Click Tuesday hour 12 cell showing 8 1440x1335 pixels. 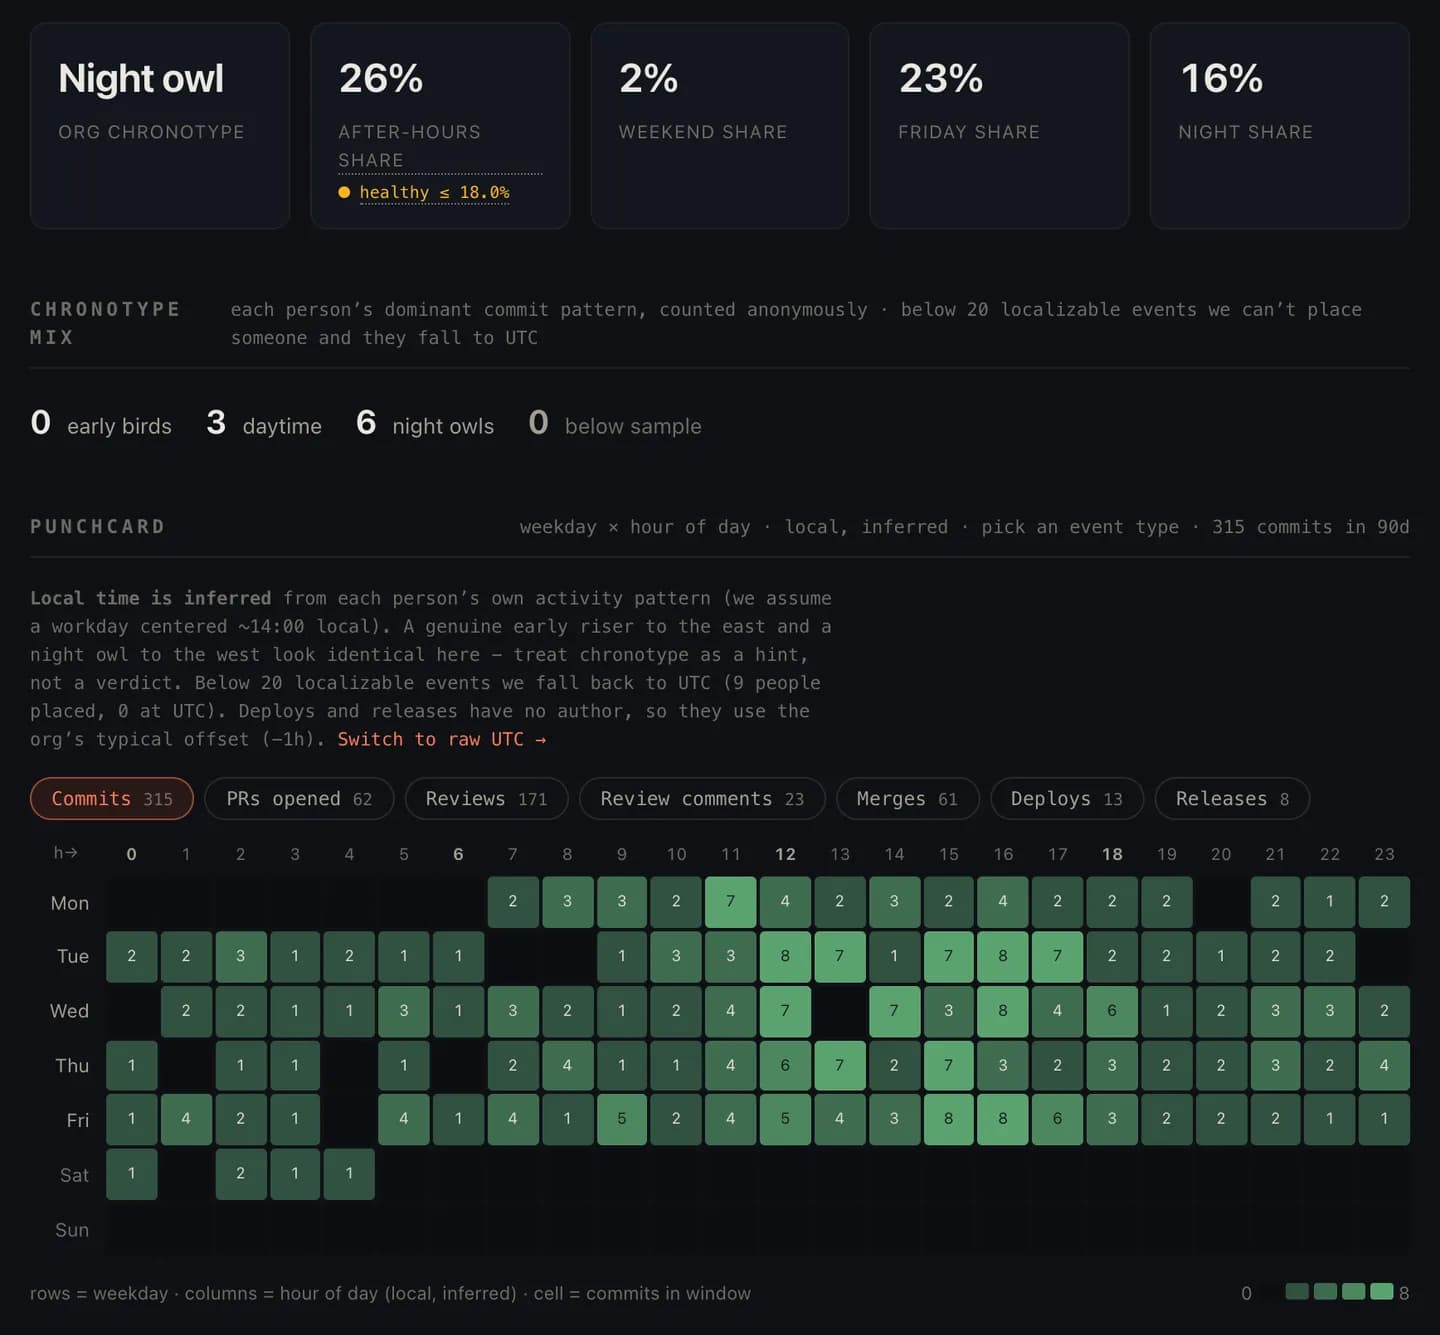click(x=785, y=956)
